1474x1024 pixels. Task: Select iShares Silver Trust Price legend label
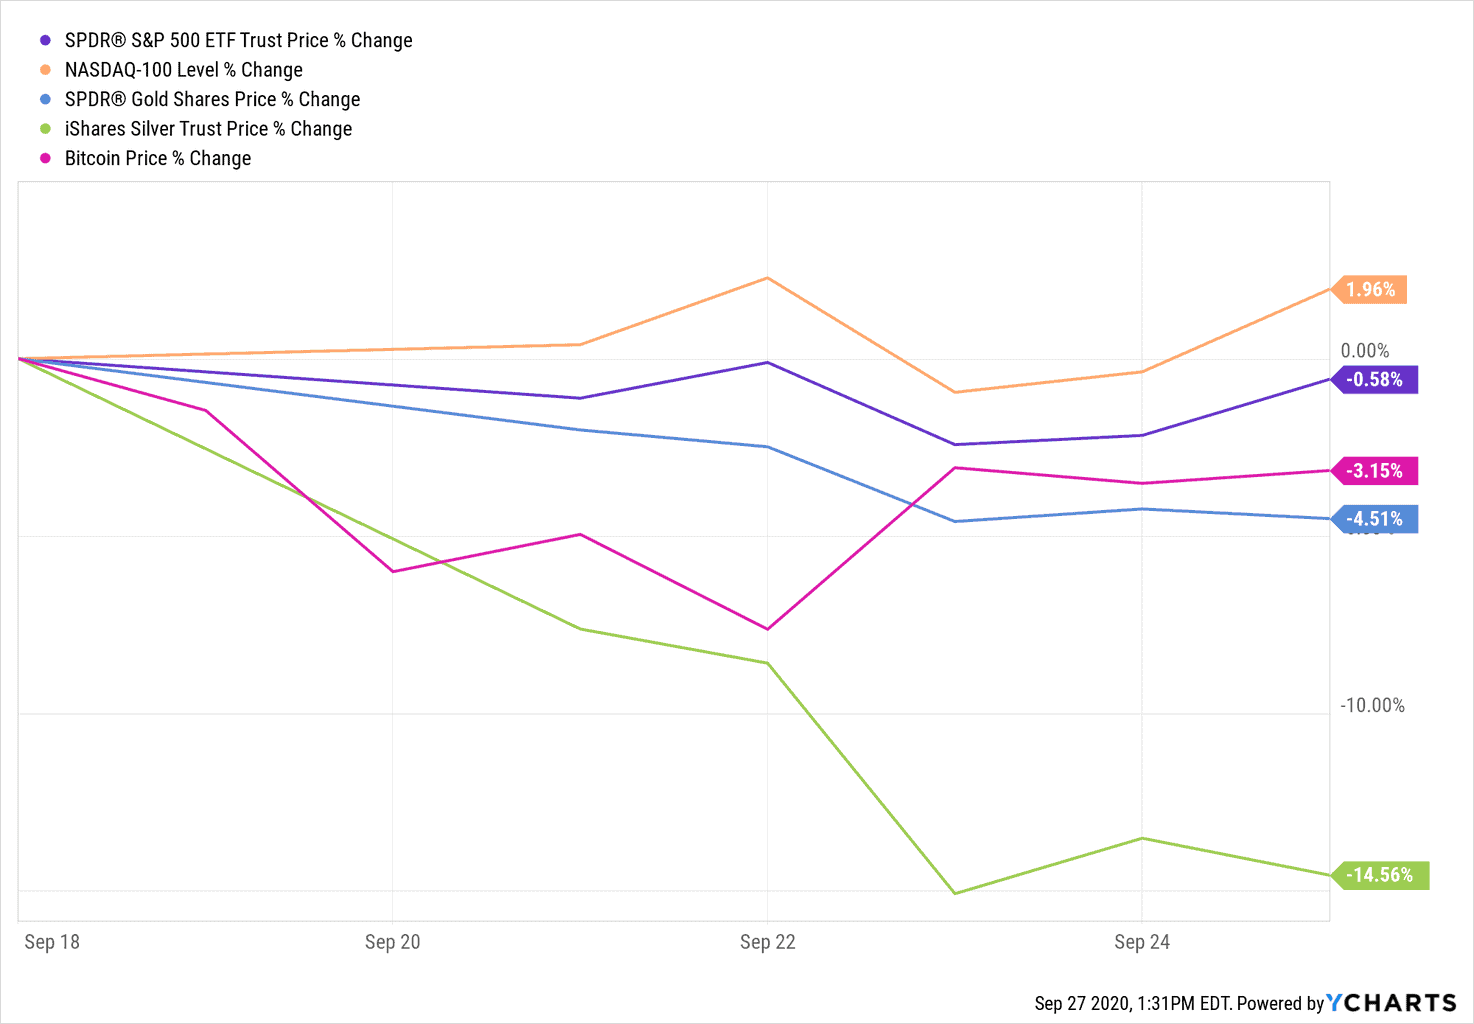(208, 129)
